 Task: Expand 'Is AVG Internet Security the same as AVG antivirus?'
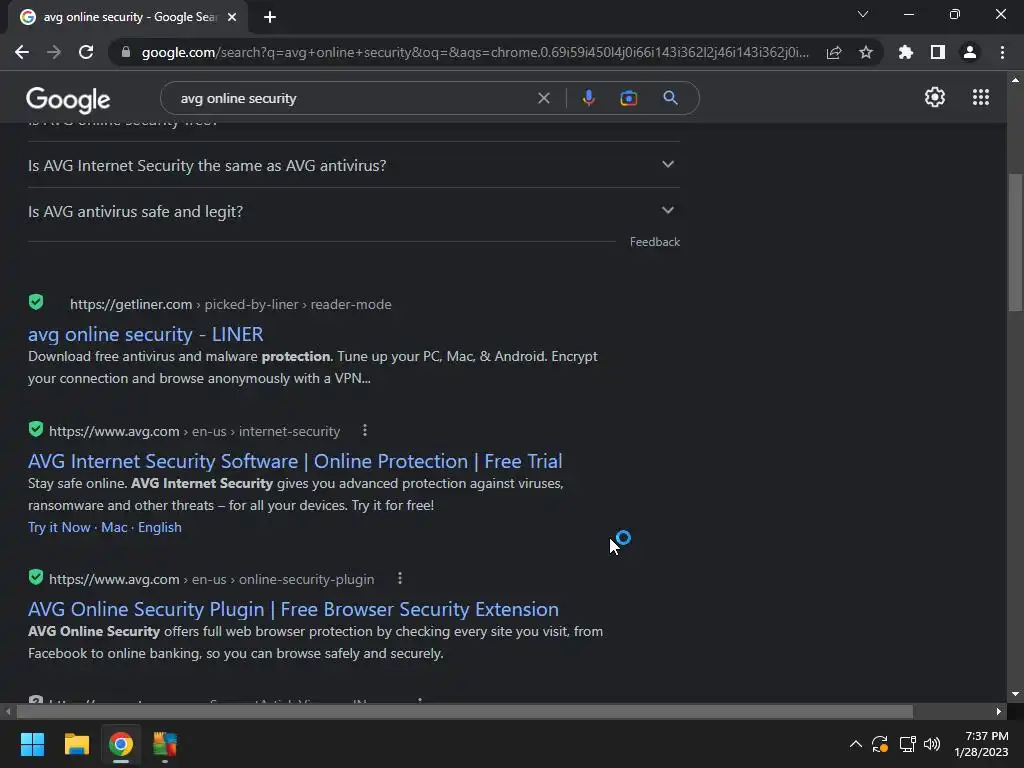pyautogui.click(x=353, y=165)
